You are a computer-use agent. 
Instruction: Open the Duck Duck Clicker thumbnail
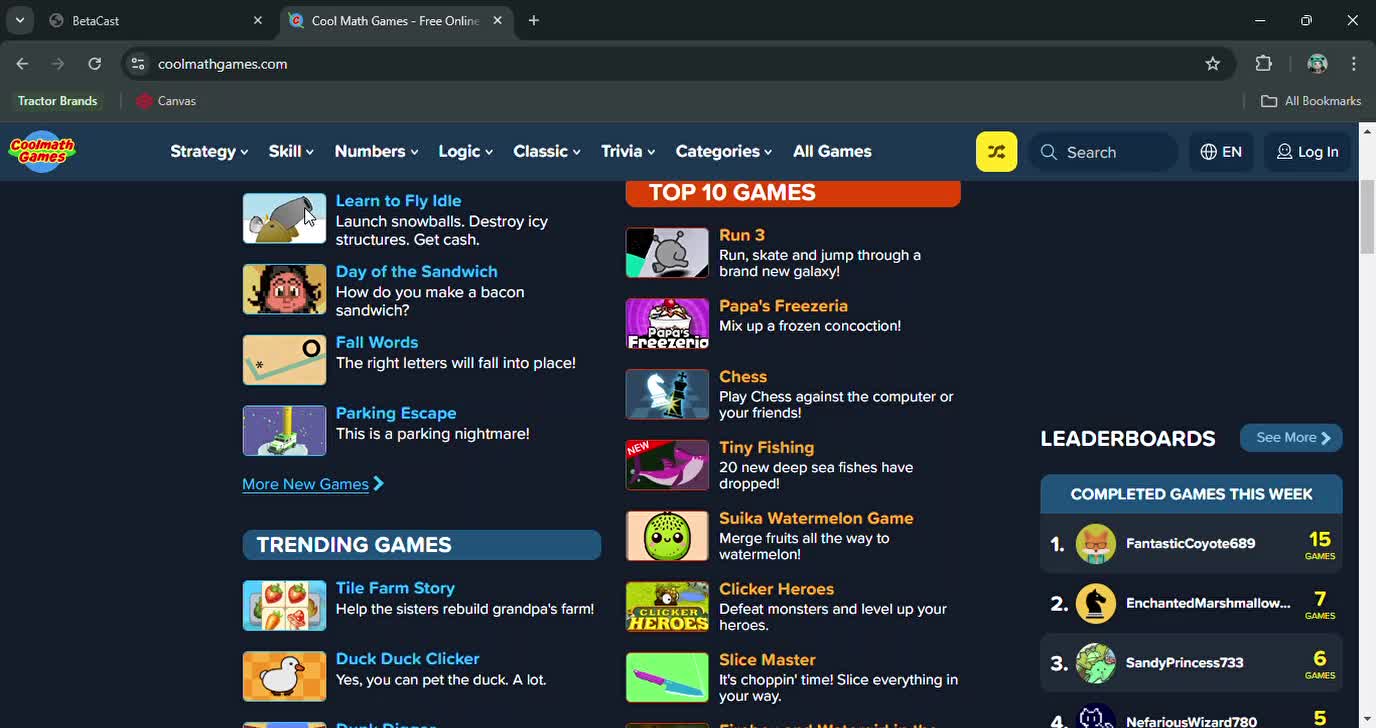(284, 676)
